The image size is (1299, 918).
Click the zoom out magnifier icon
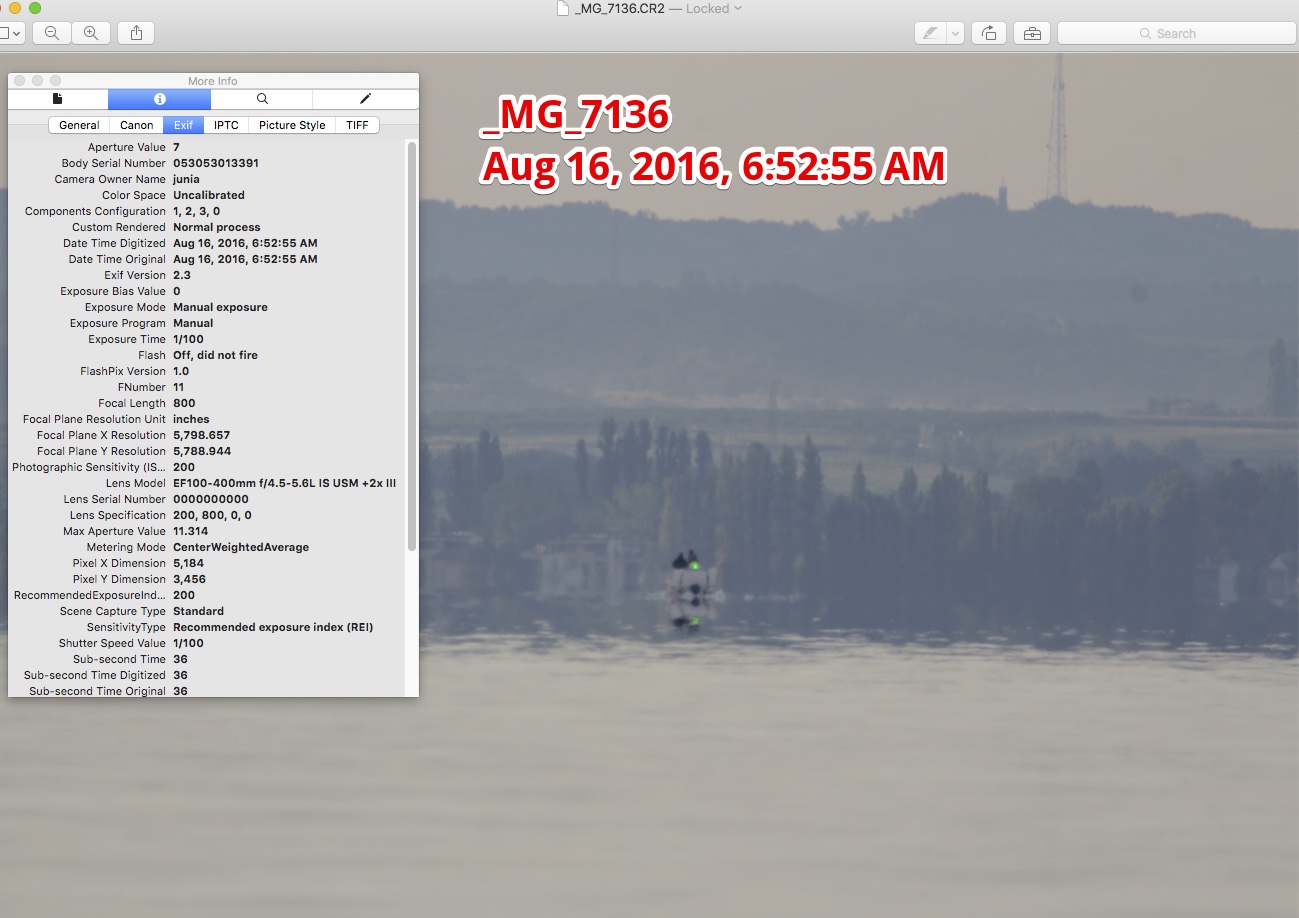[x=52, y=33]
